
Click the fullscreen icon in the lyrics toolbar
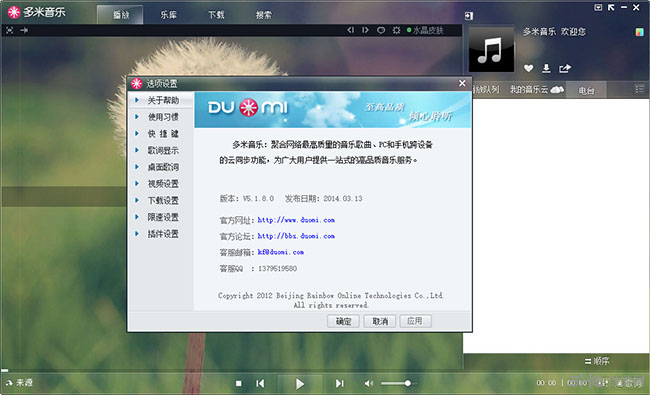pos(10,30)
